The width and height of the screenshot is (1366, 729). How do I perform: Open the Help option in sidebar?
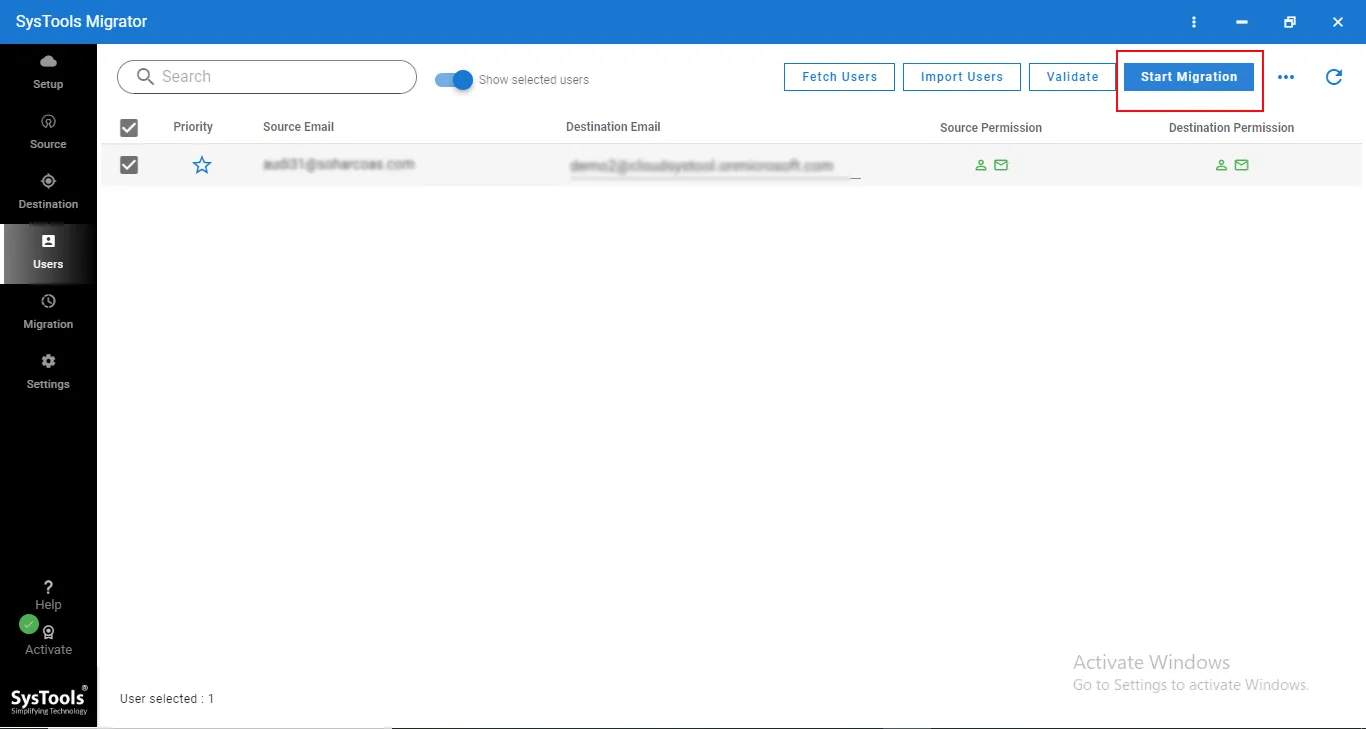(48, 595)
